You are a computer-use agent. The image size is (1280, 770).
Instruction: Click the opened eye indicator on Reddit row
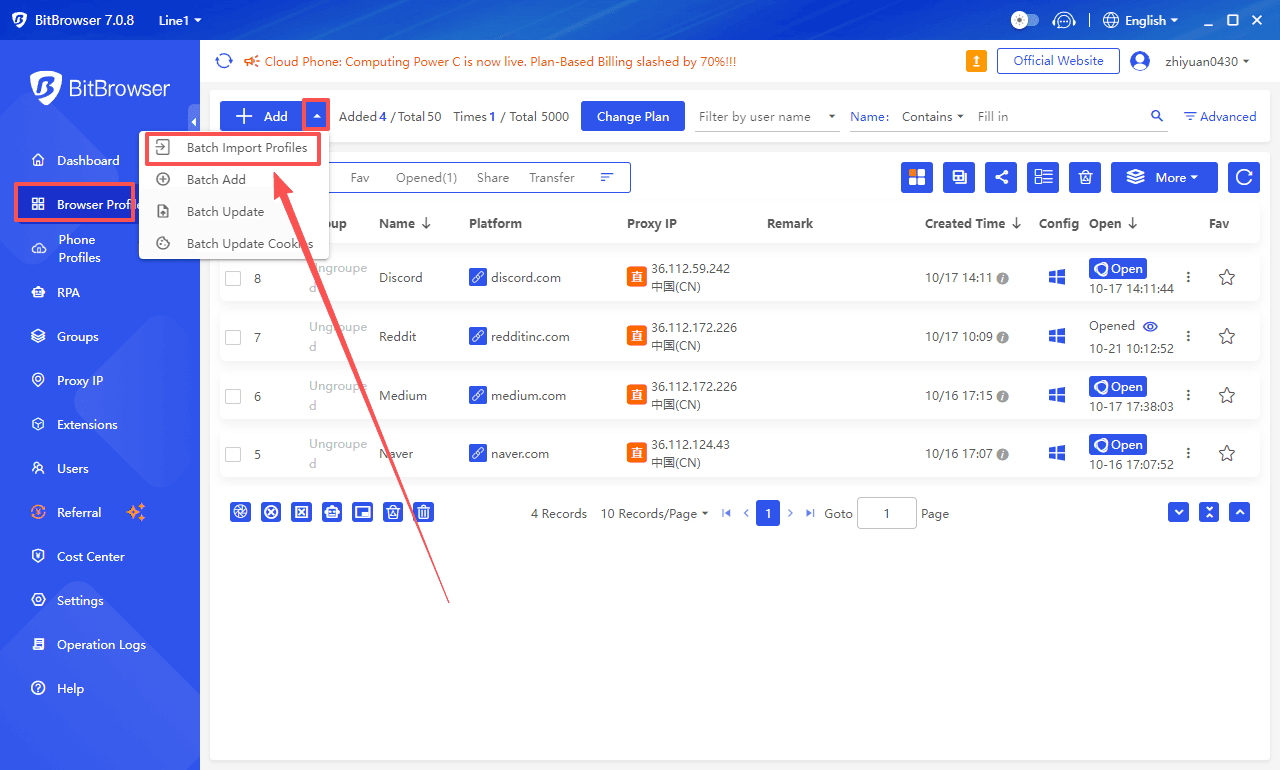pyautogui.click(x=1150, y=326)
